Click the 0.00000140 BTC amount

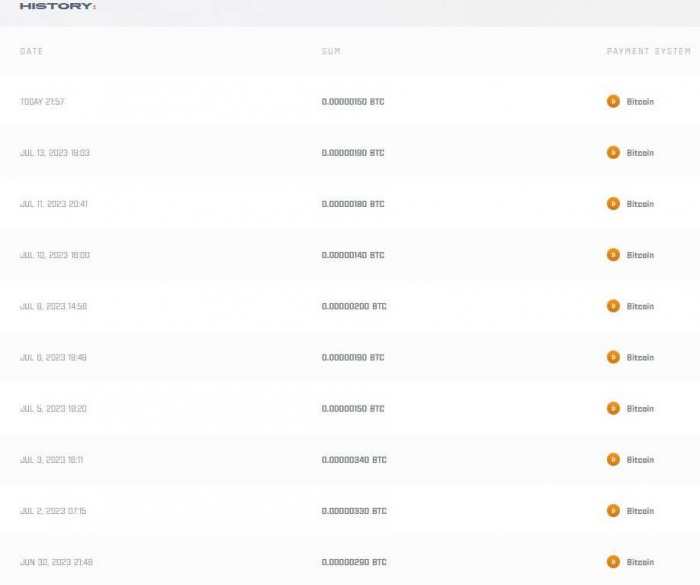tap(353, 255)
